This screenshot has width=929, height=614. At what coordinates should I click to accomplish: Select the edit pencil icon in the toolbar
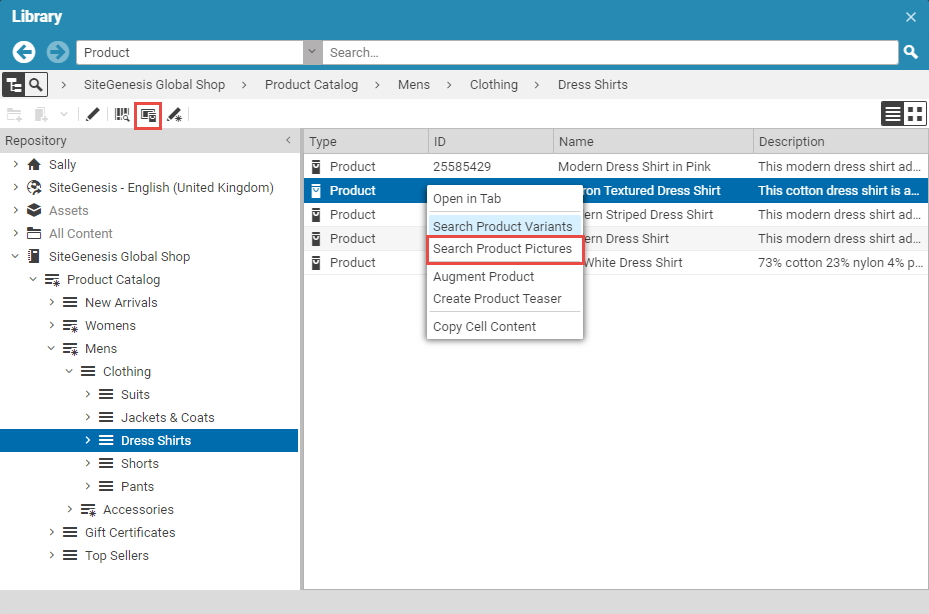pyautogui.click(x=92, y=115)
